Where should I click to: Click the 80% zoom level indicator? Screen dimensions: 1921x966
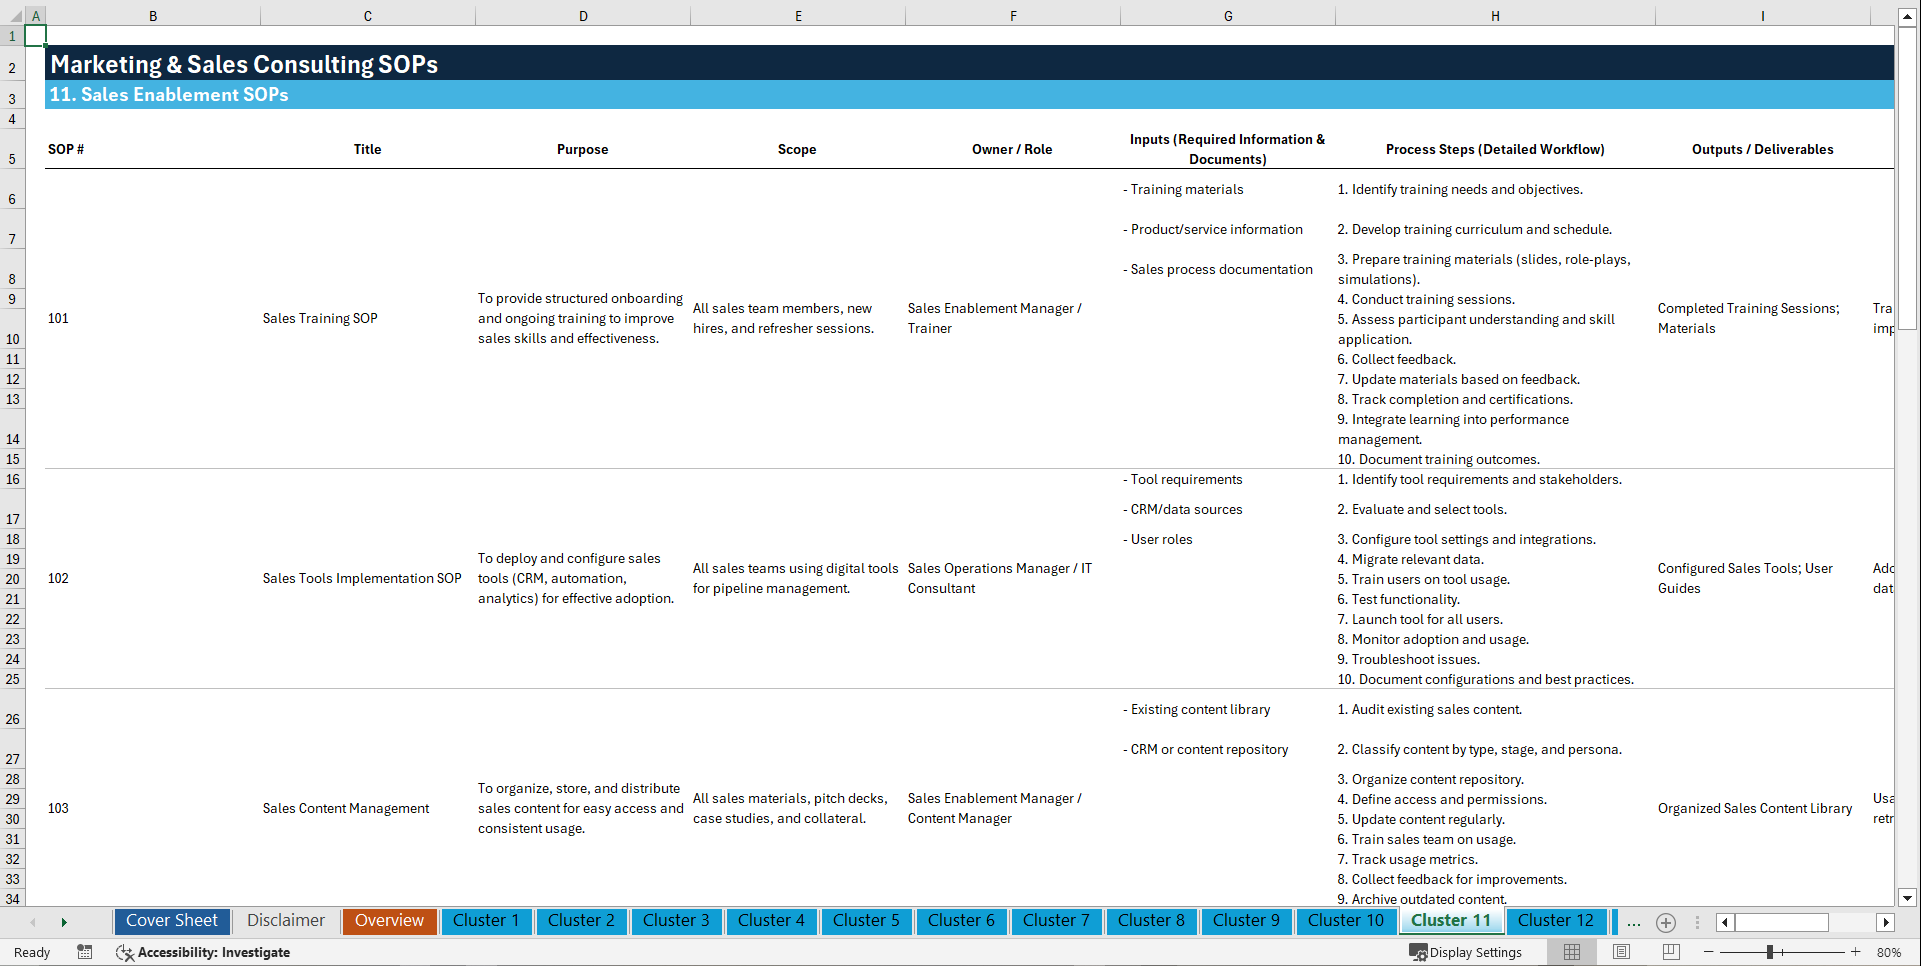click(1890, 952)
